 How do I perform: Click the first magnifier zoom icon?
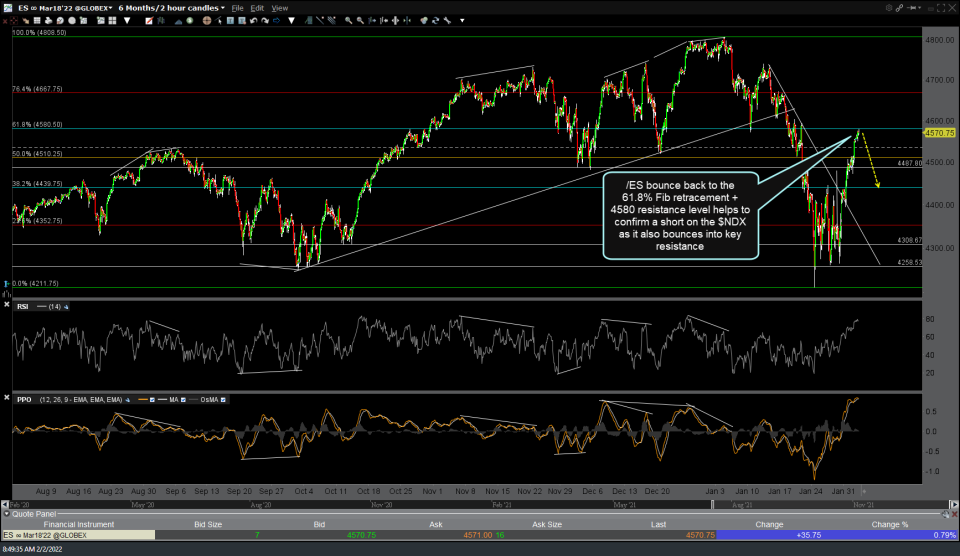click(348, 20)
